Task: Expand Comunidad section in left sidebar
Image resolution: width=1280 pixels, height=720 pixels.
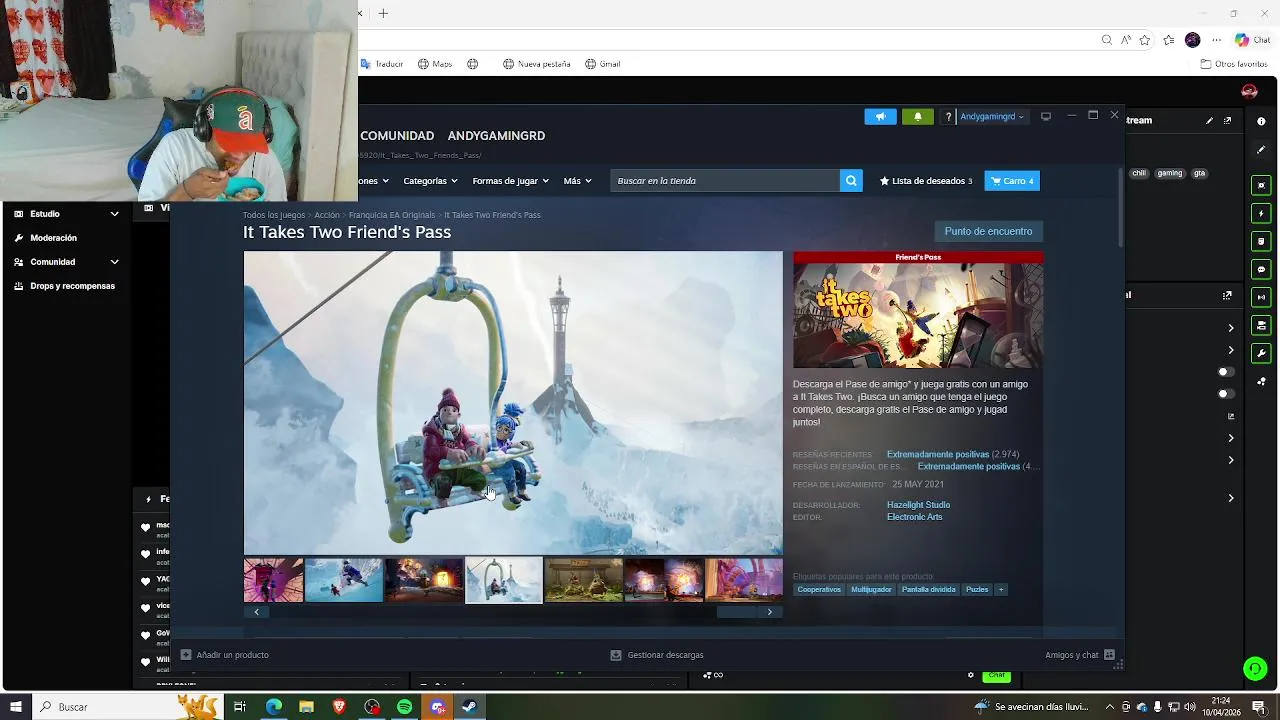Action: pos(114,262)
